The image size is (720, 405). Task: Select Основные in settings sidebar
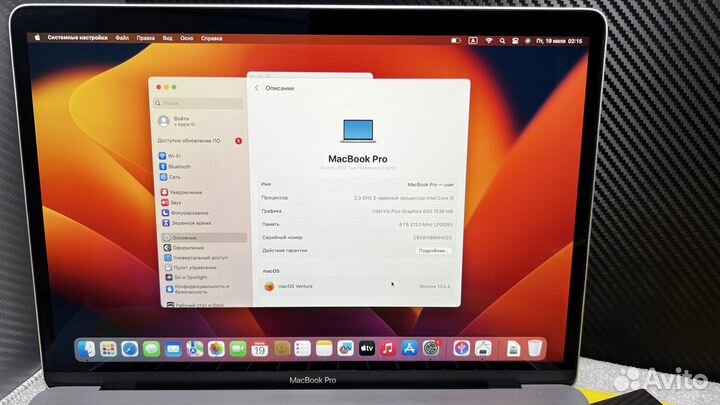click(204, 238)
